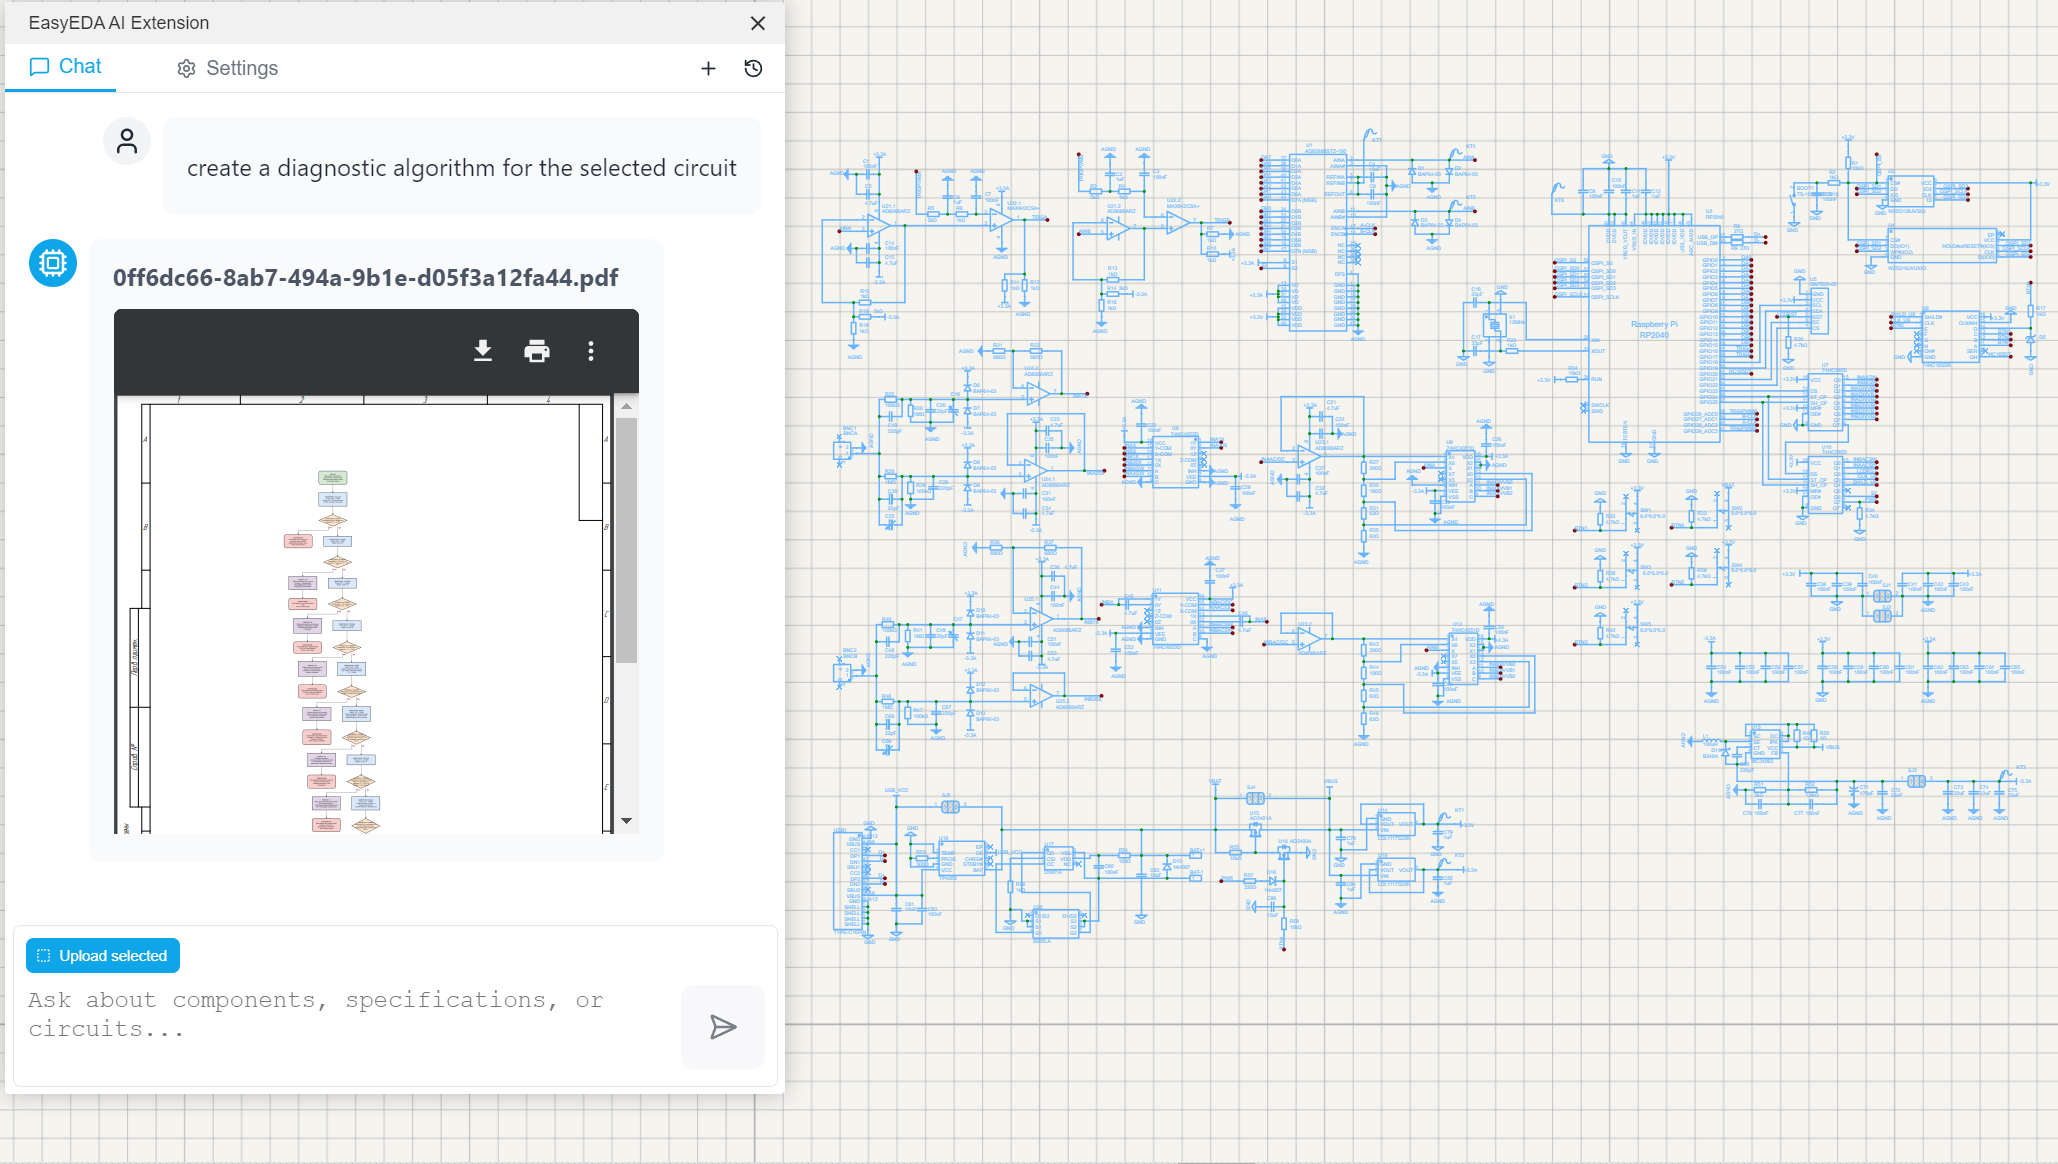Screen dimensions: 2058x1164
Task: Focus the Ask about components input field
Action: 340,1014
